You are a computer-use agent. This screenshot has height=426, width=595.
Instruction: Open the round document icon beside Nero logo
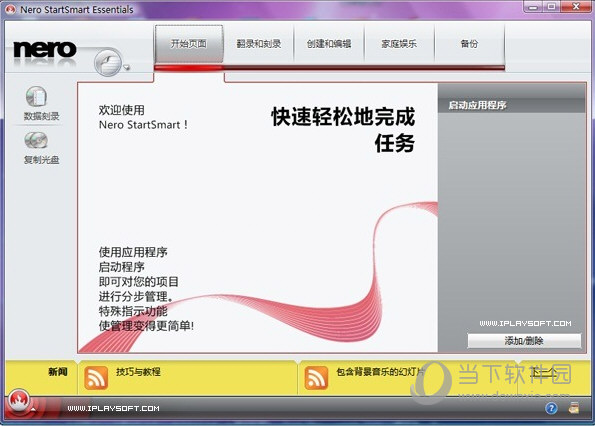point(108,62)
